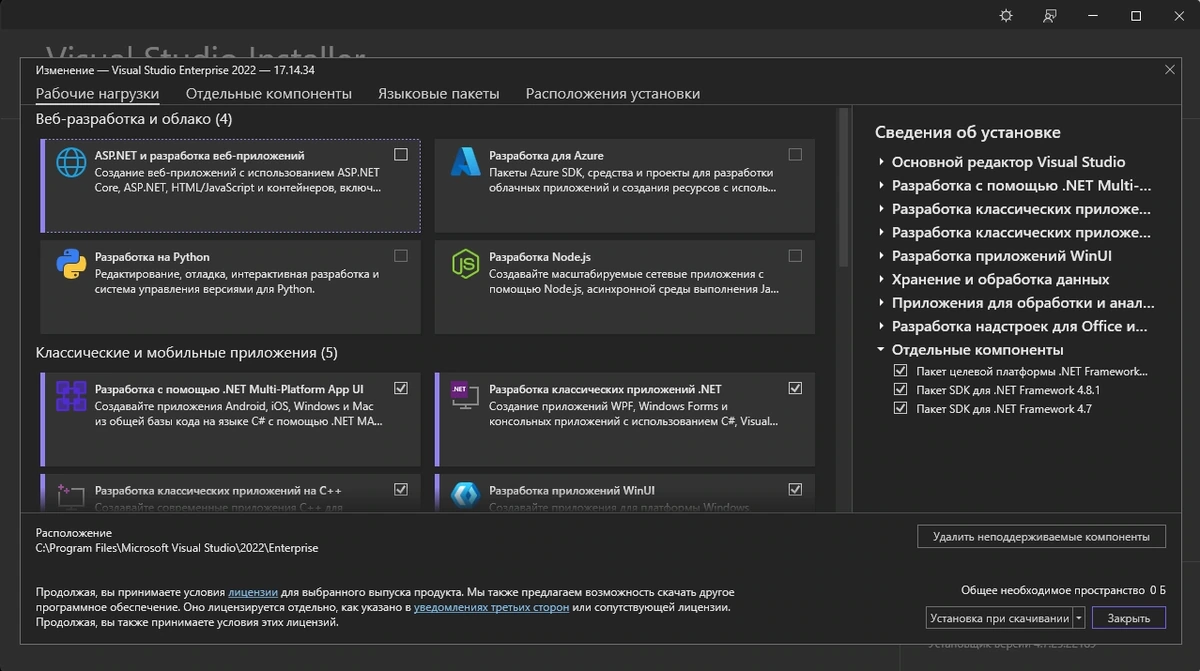Click the Закрыть button
Image resolution: width=1200 pixels, height=671 pixels.
tap(1129, 618)
